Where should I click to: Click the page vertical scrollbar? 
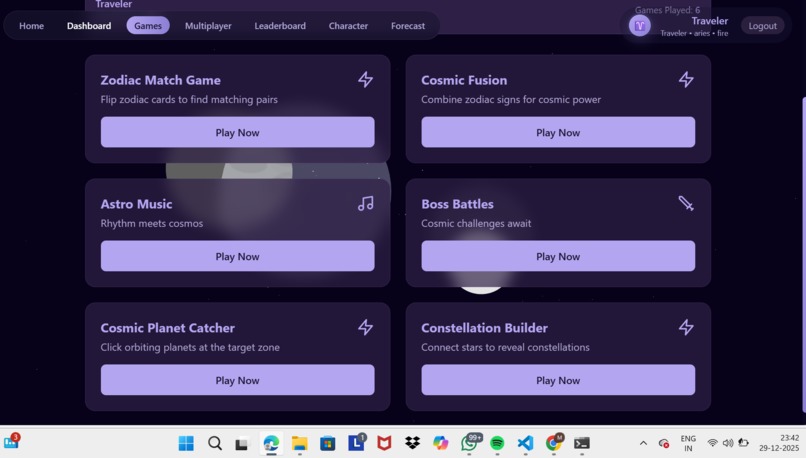pos(803,254)
